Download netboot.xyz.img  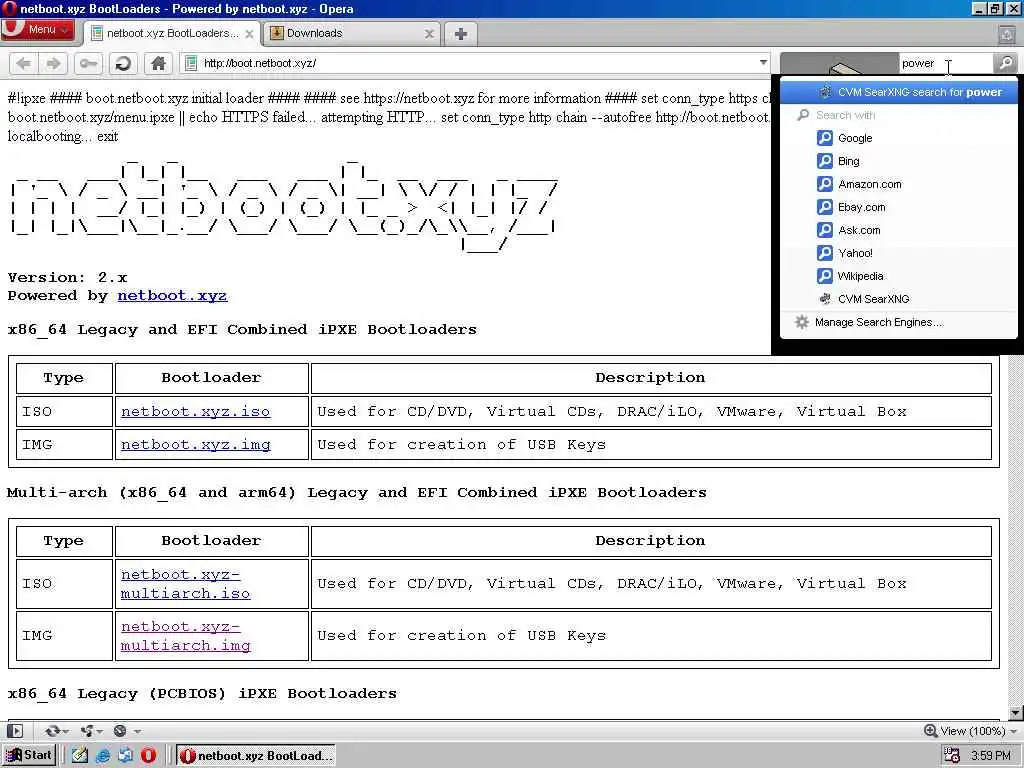pos(195,445)
